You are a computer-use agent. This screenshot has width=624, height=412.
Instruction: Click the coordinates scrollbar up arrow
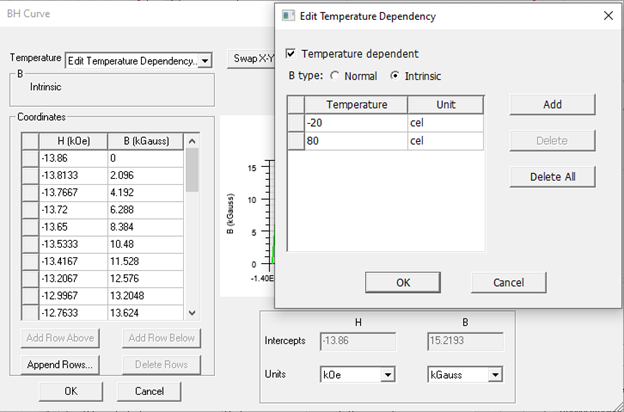[192, 141]
